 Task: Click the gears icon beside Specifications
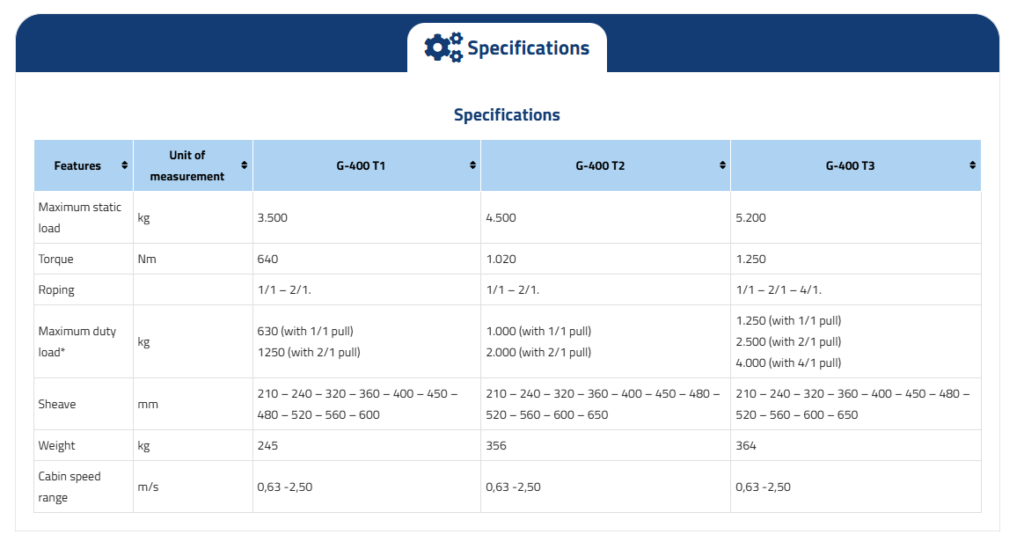pos(443,47)
